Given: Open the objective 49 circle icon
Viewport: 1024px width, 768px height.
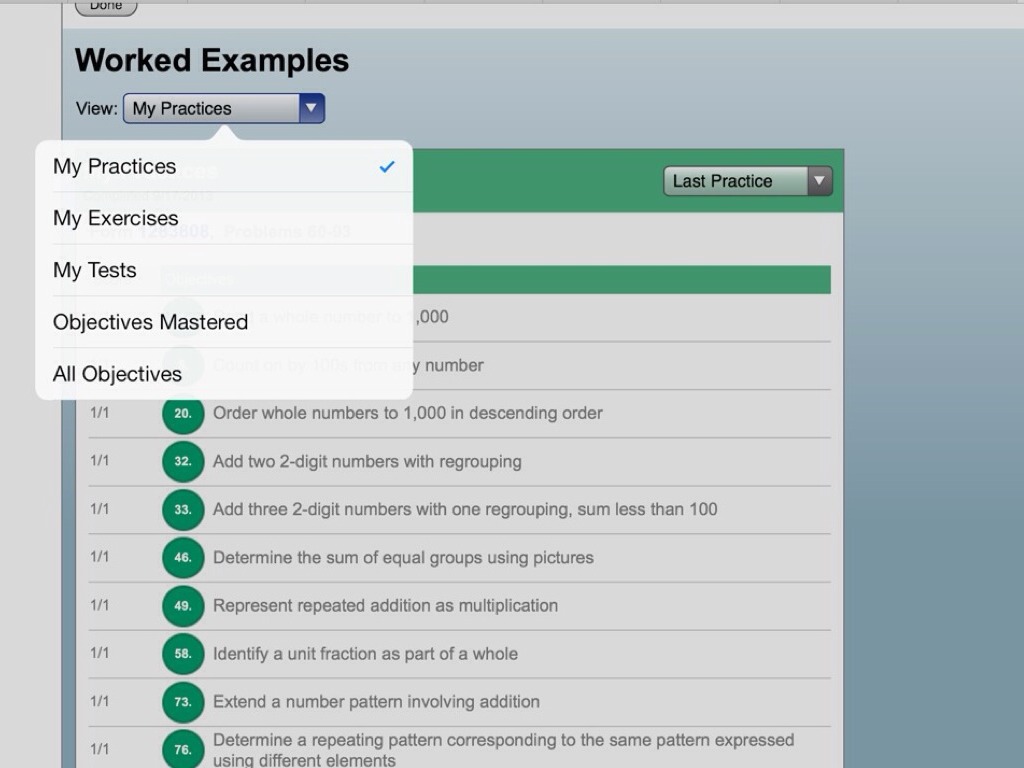Looking at the screenshot, I should pyautogui.click(x=183, y=606).
